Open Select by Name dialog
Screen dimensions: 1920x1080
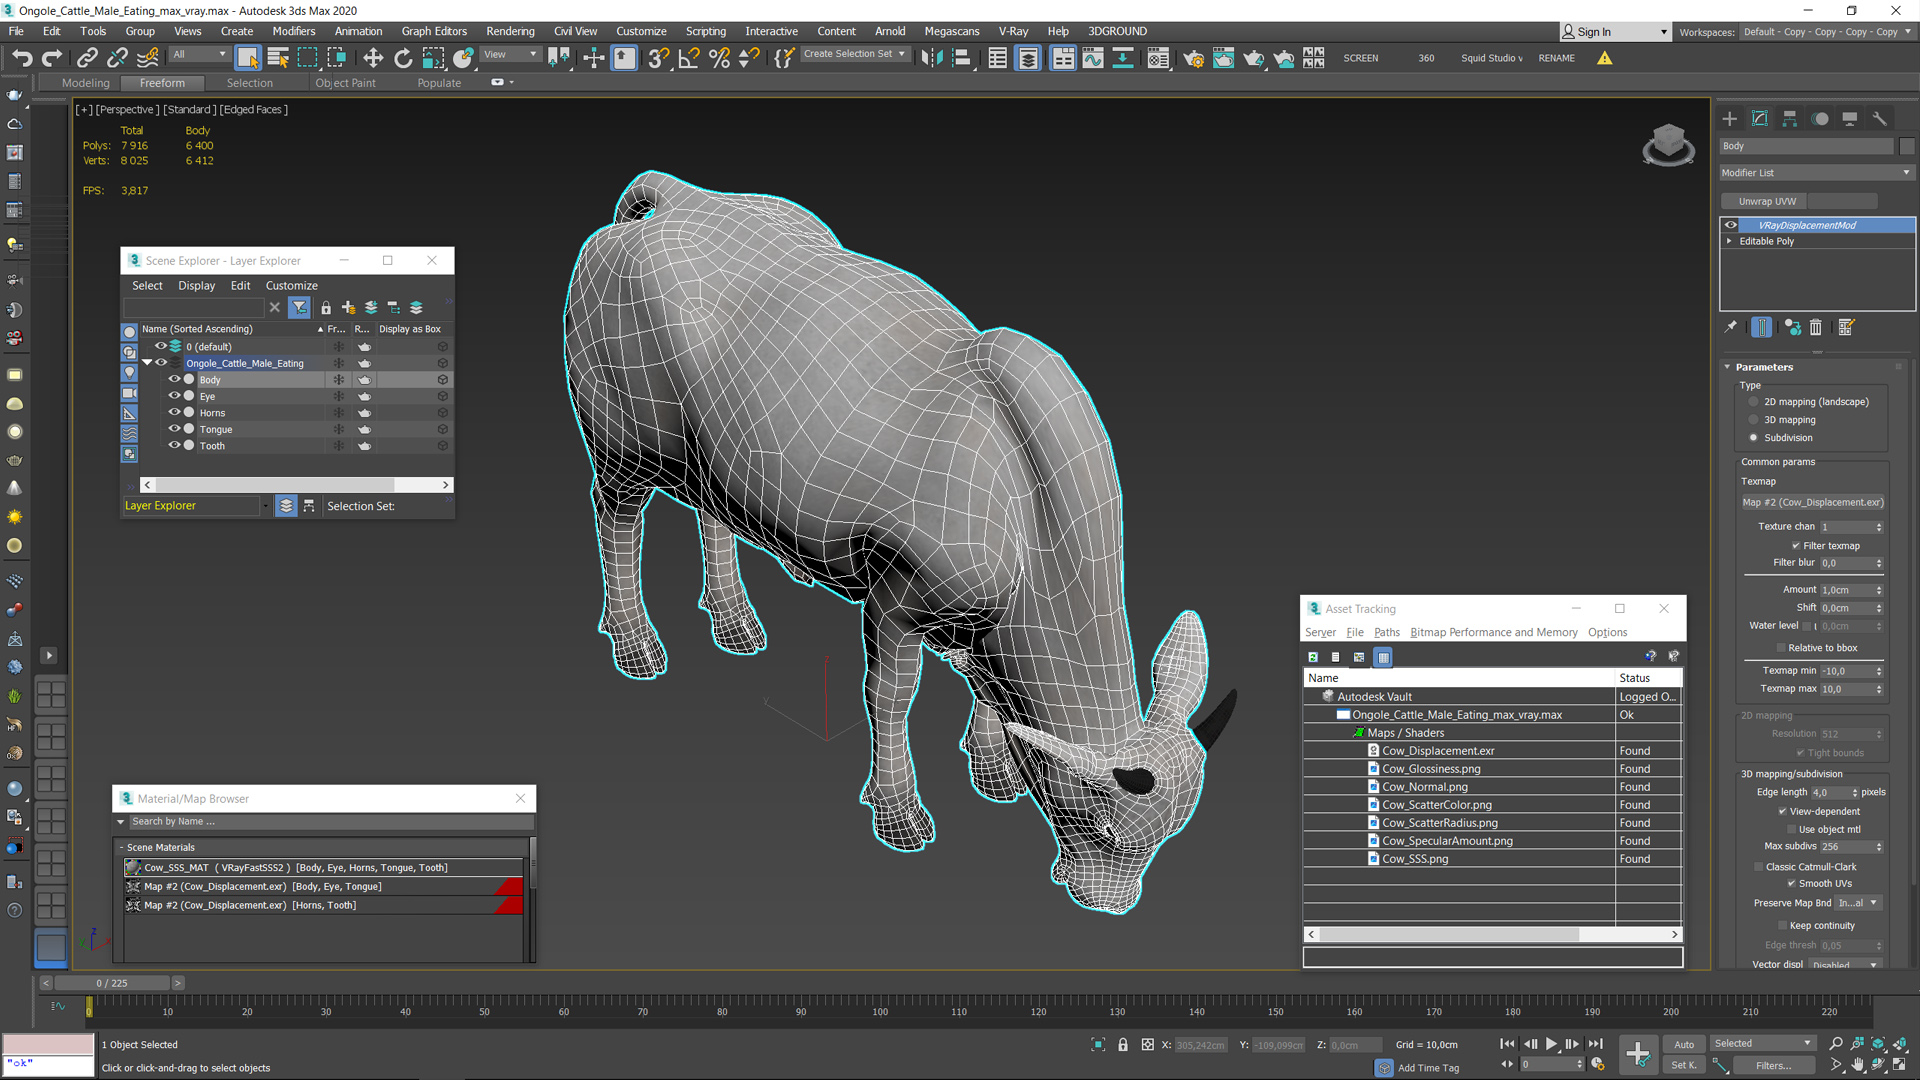pos(278,58)
